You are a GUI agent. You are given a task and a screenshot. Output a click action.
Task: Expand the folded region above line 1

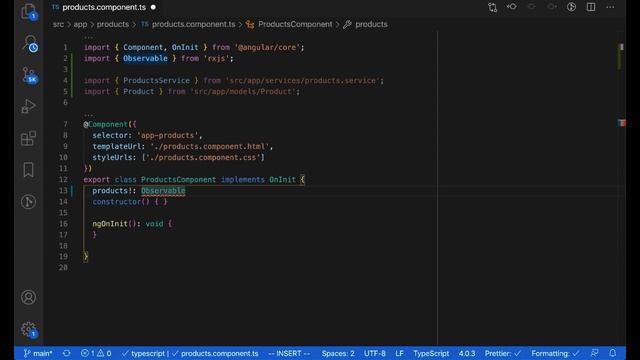click(x=88, y=38)
